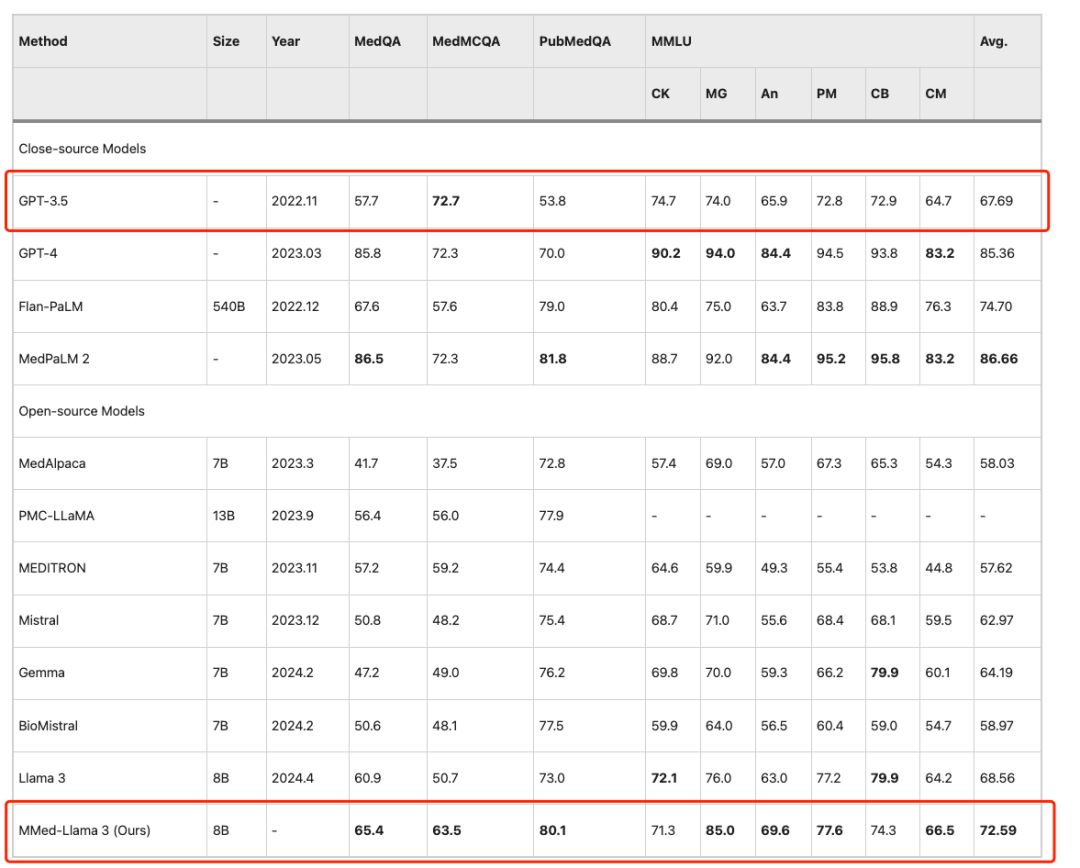
Task: Select MedPaLM 2's year 2023.05
Action: click(x=296, y=359)
